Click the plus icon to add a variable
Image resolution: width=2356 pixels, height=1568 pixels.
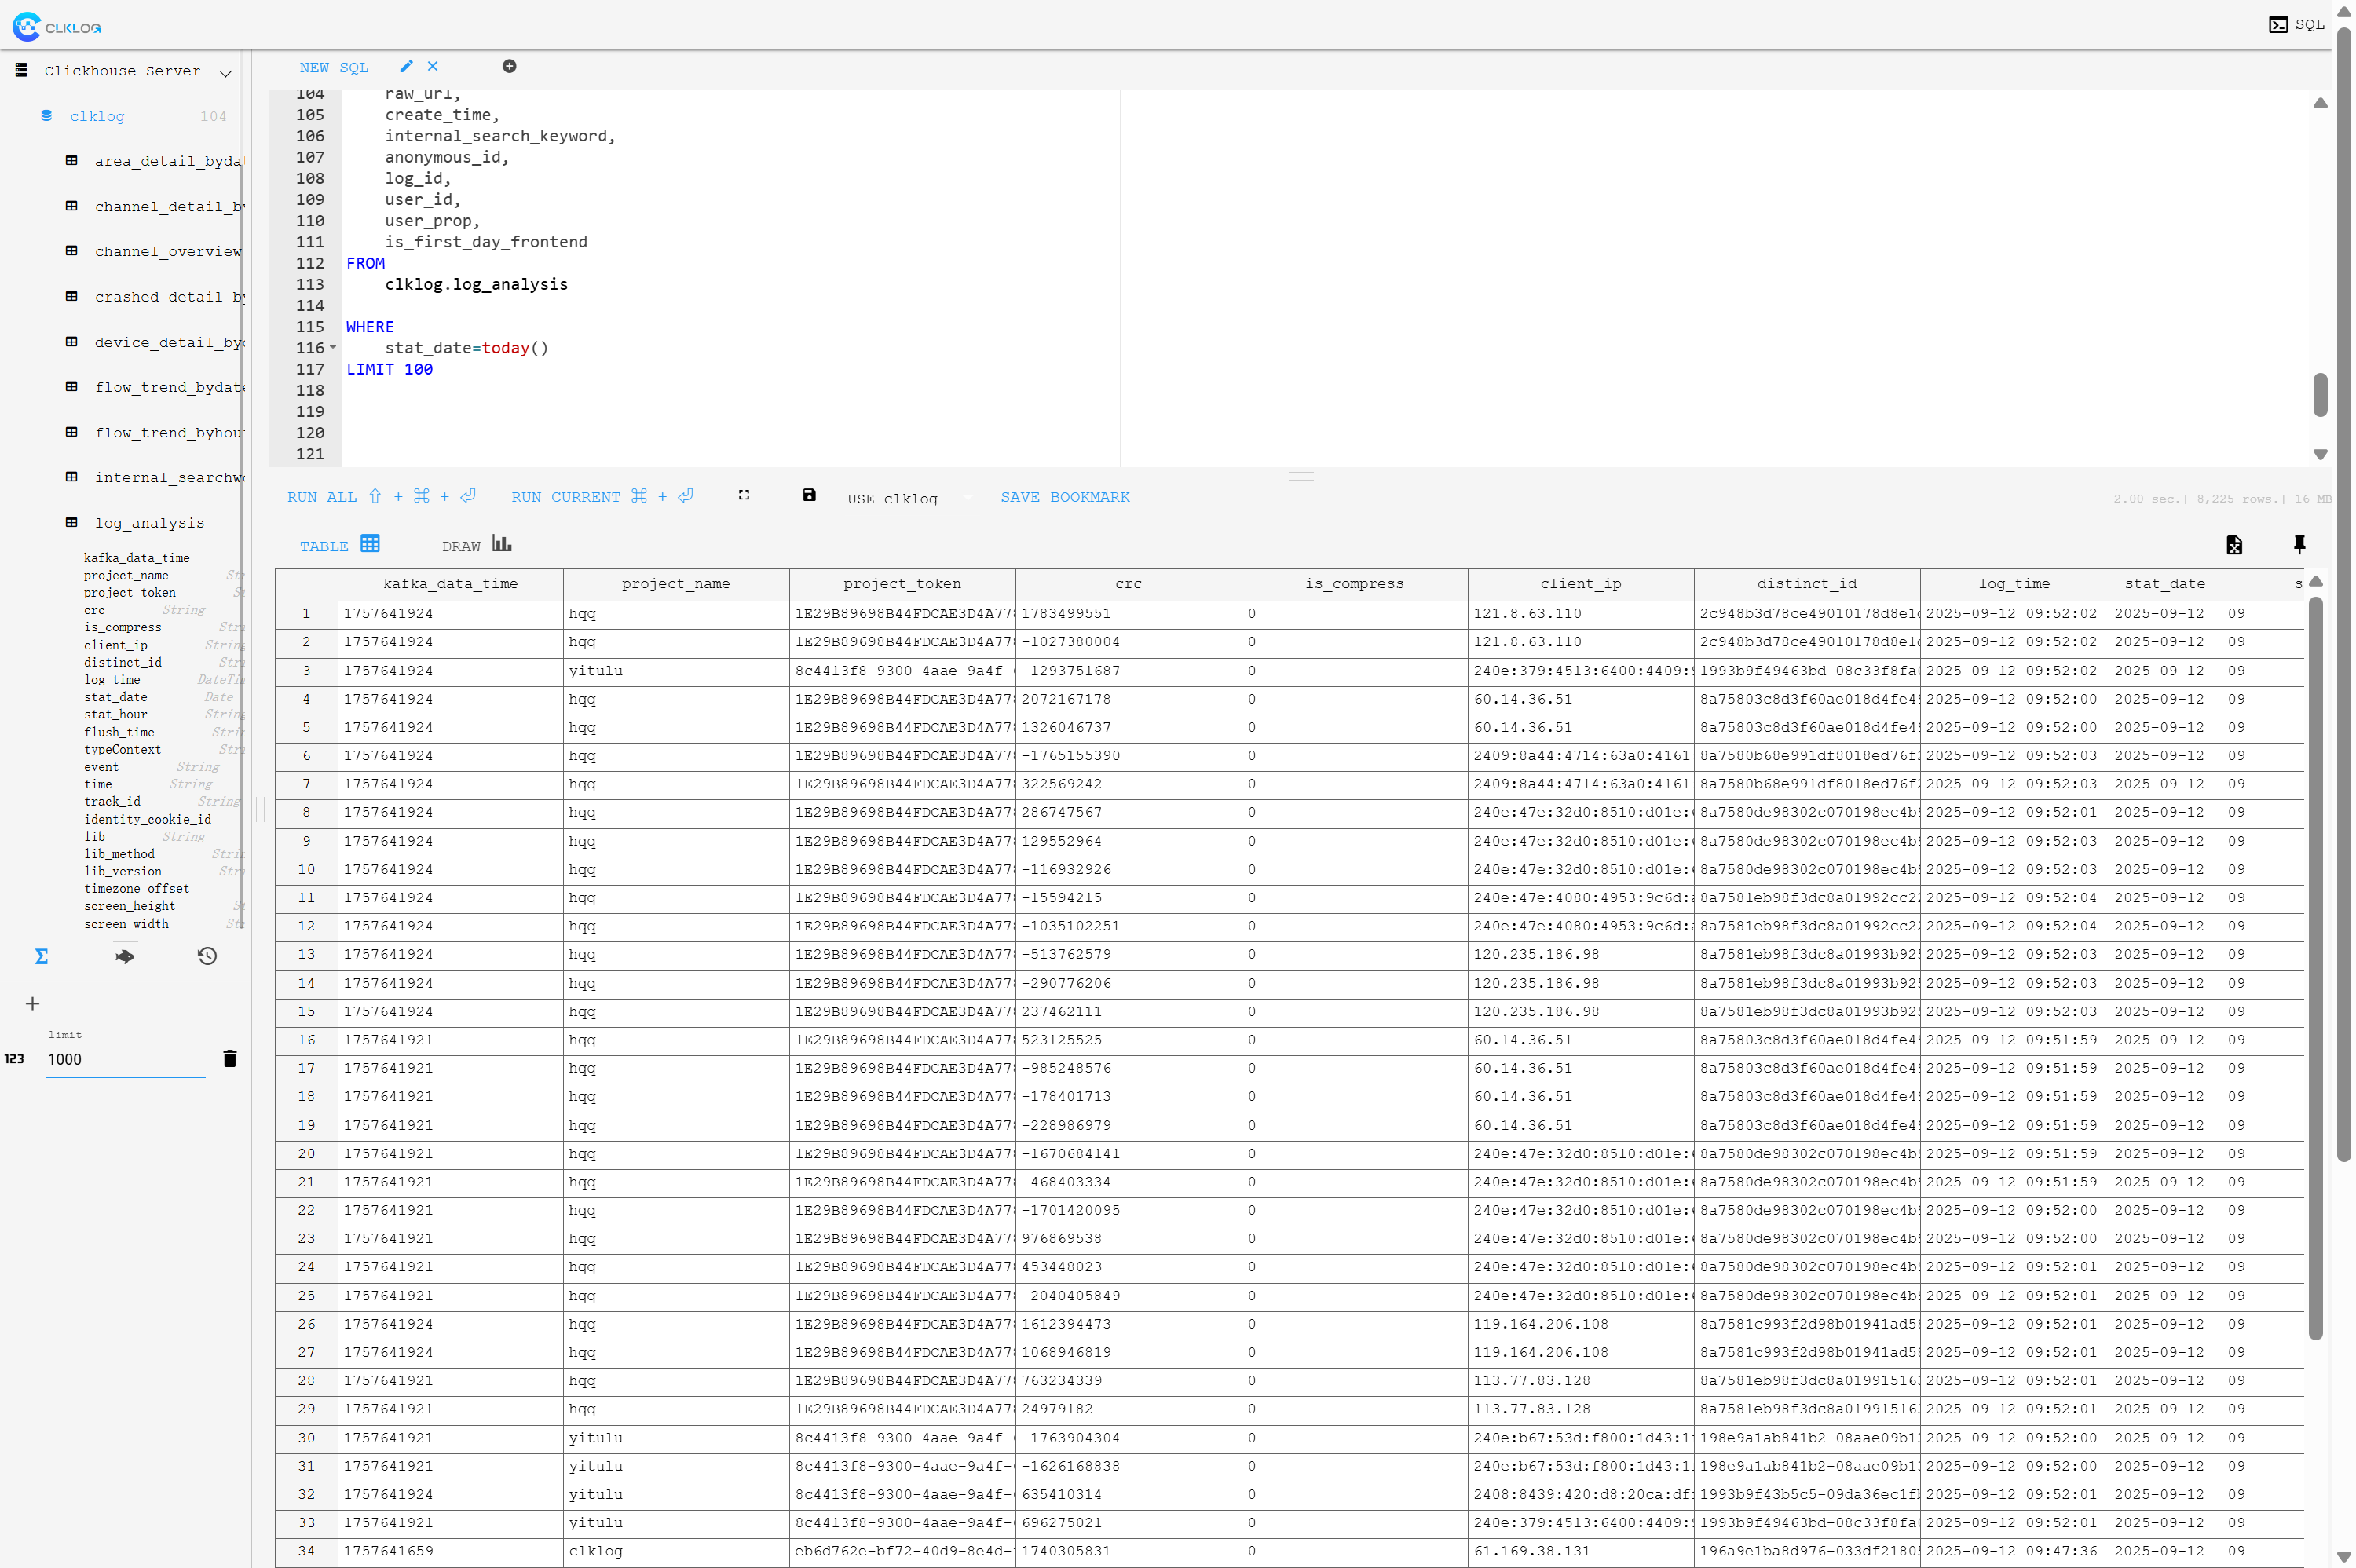click(32, 1003)
